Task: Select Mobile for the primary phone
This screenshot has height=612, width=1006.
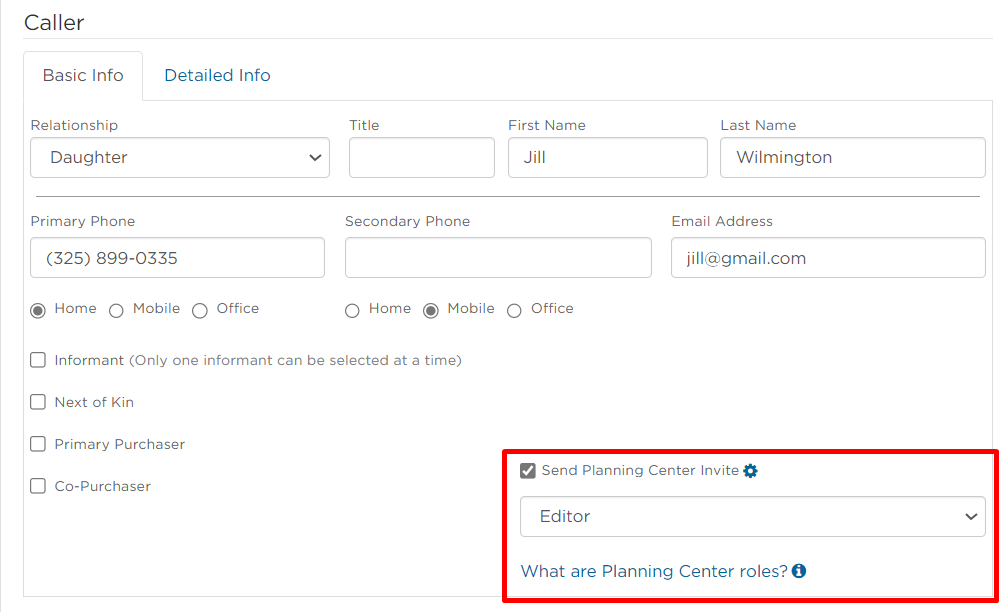Action: point(116,310)
